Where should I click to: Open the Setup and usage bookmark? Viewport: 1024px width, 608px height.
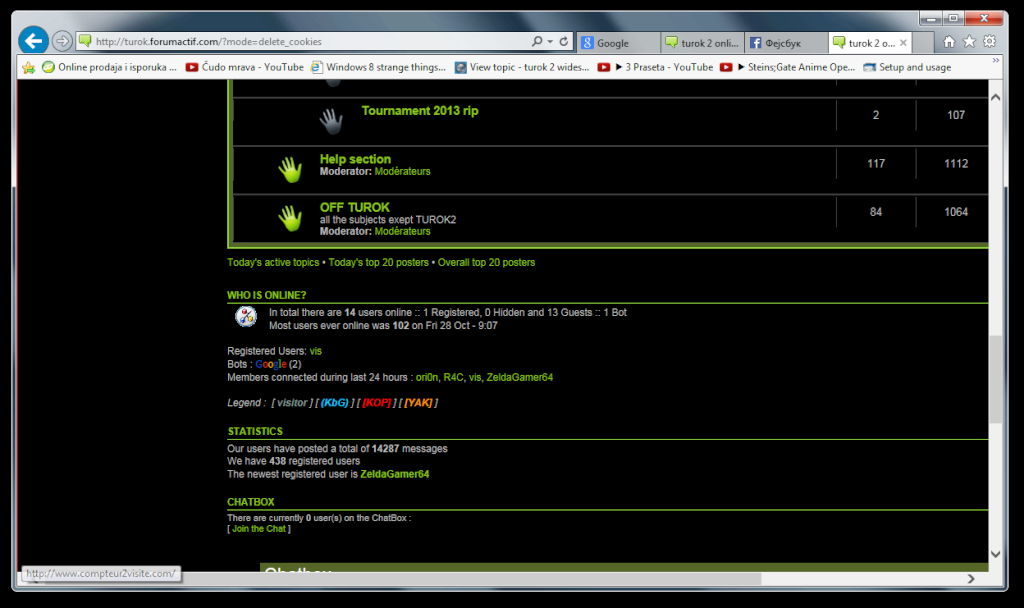pyautogui.click(x=907, y=67)
